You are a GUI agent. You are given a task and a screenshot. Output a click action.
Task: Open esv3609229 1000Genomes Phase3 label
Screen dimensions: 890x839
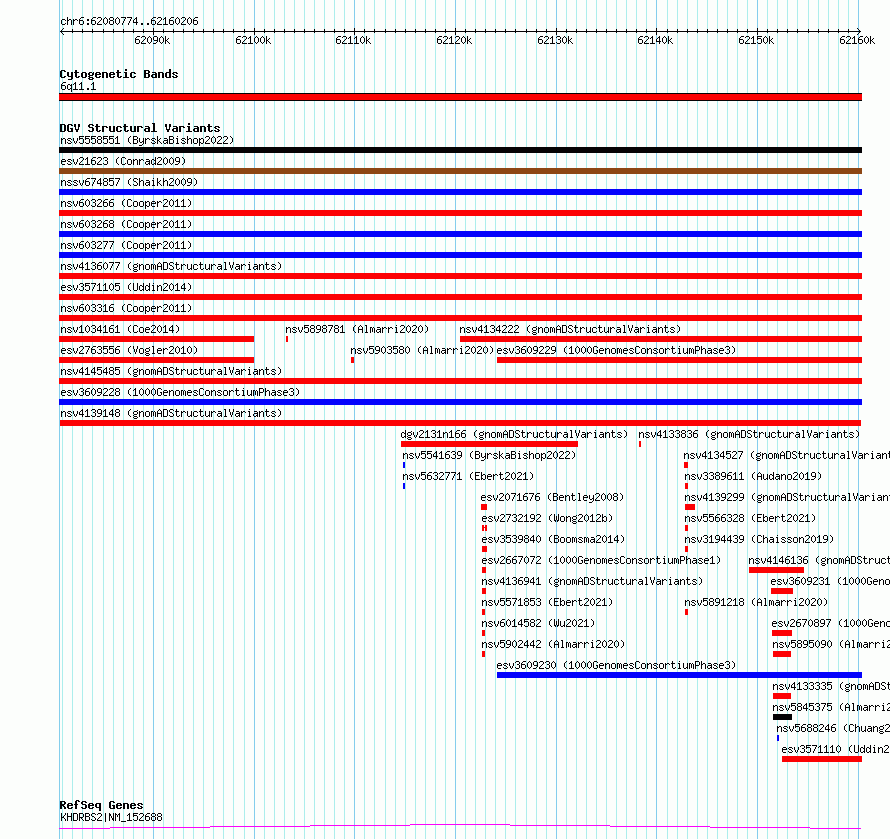tap(616, 350)
